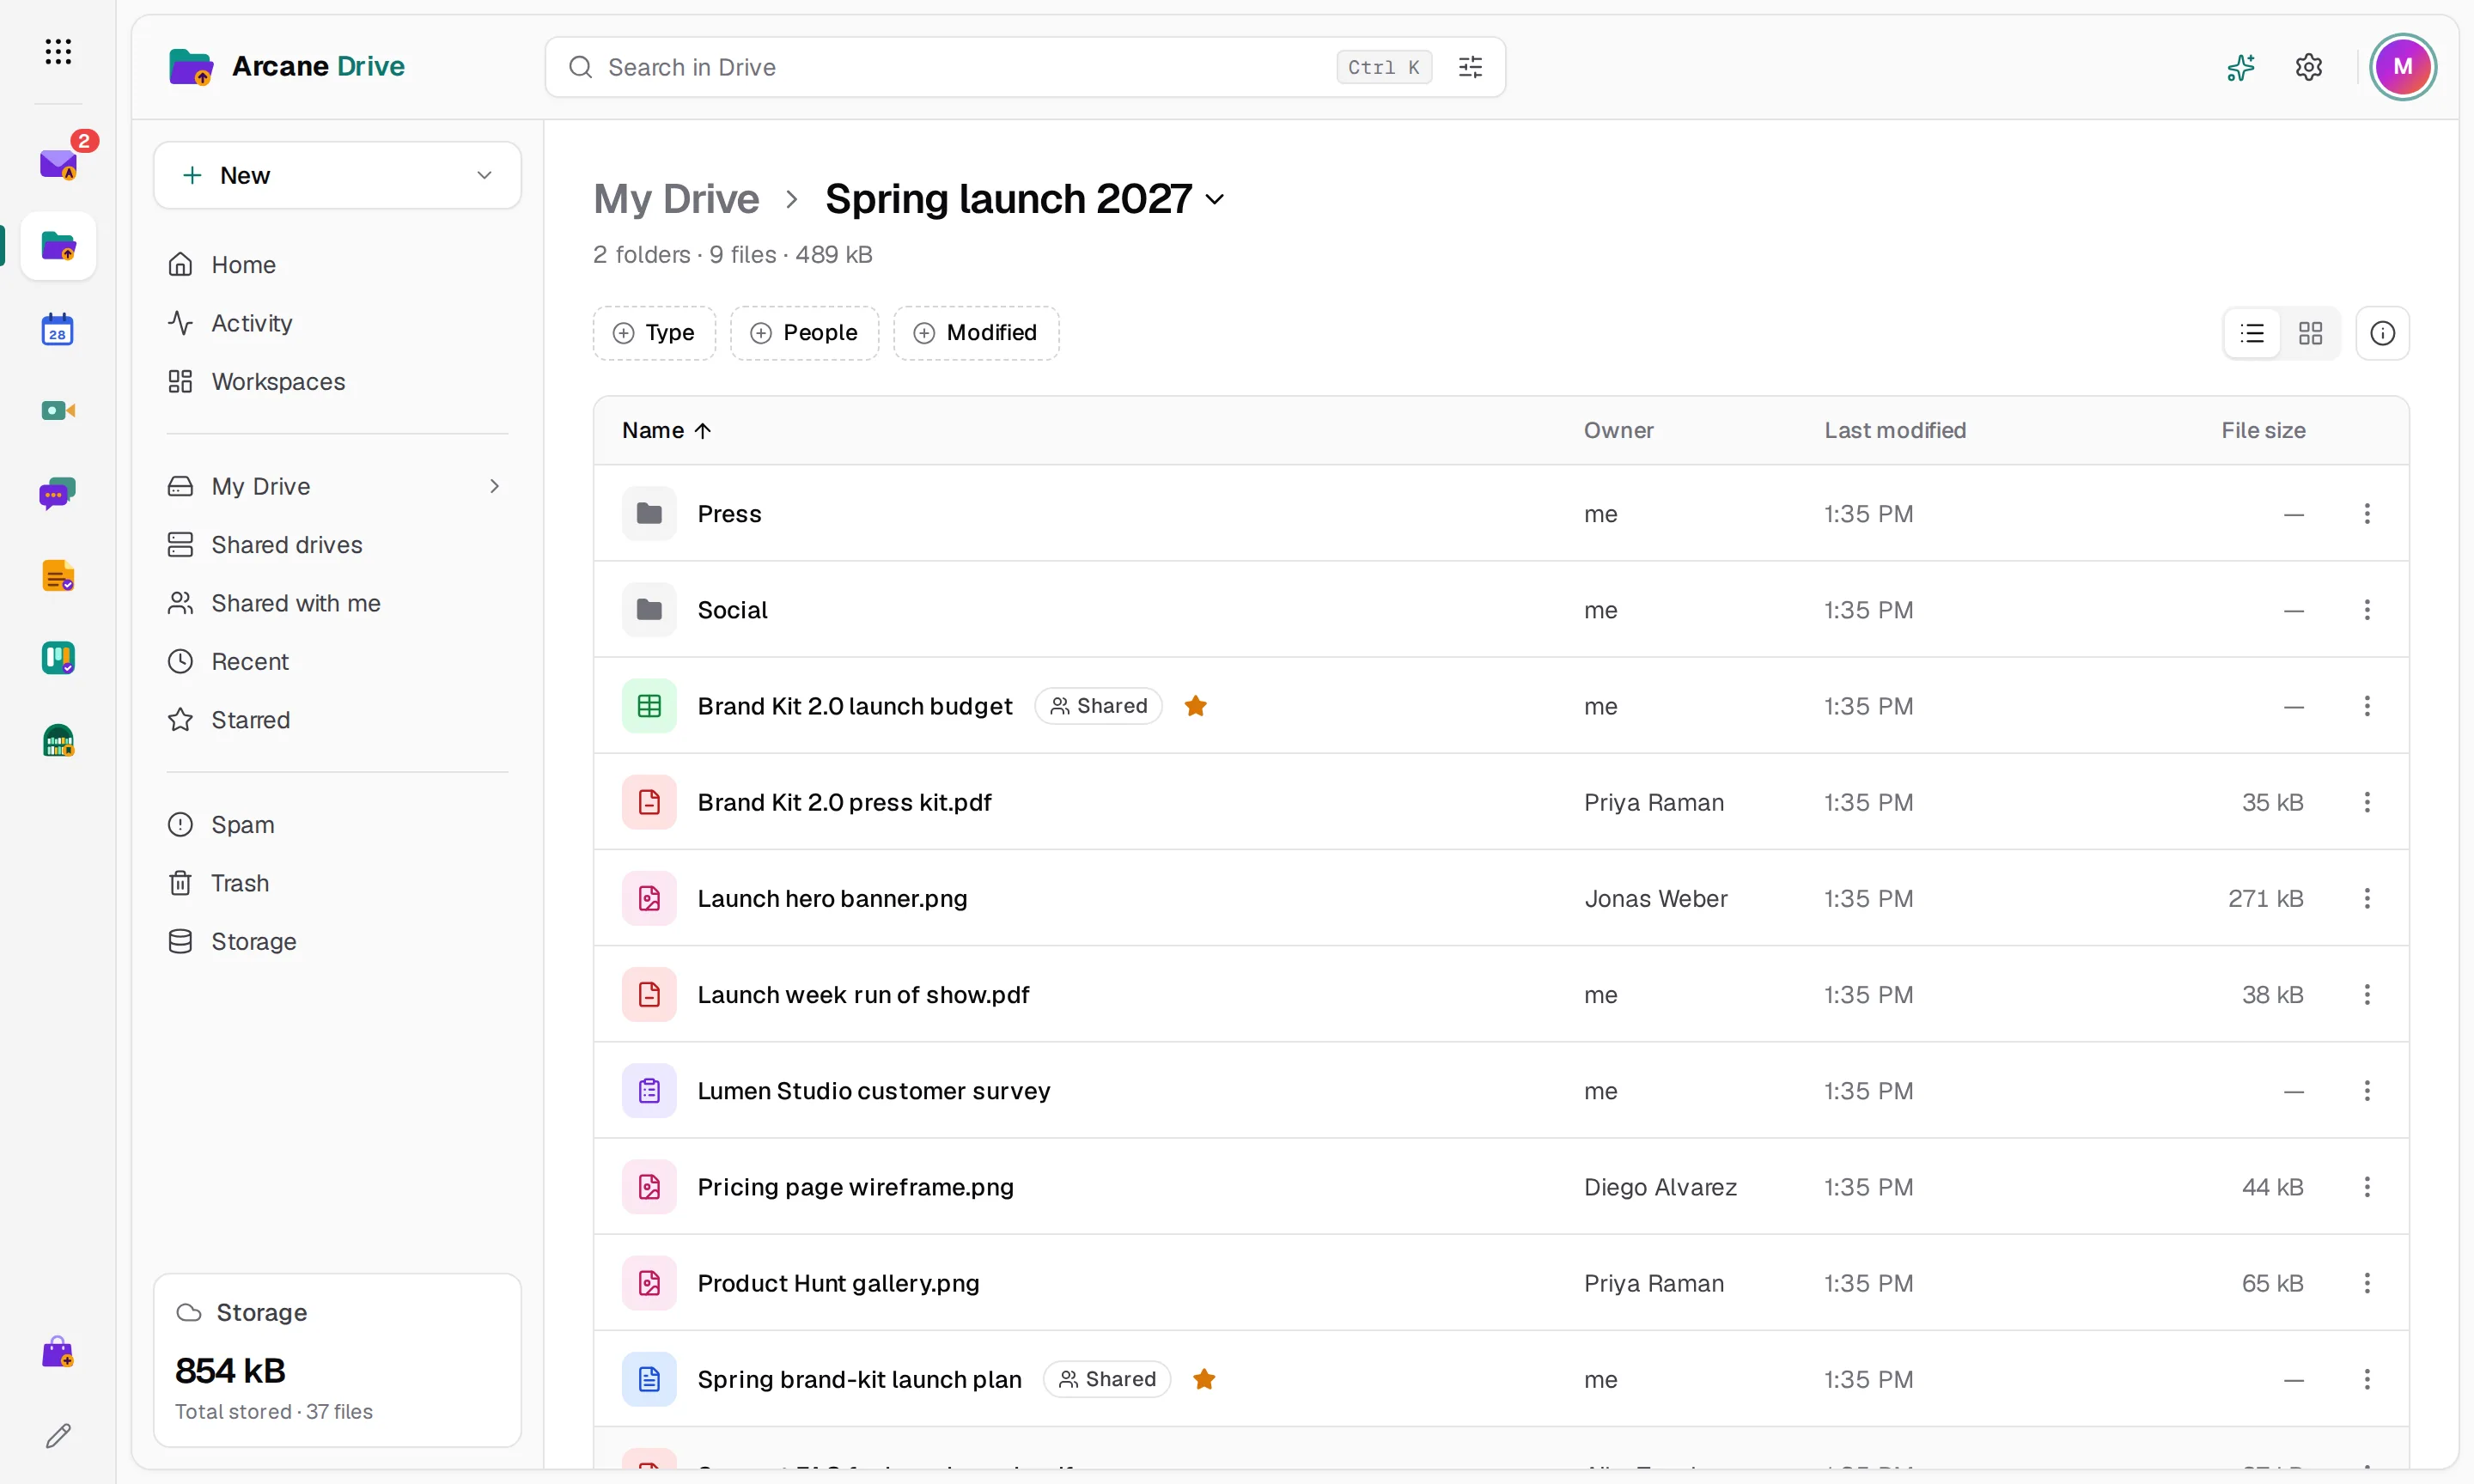Open Storage usage card
Screen dimensions: 2474x1484
337,1360
